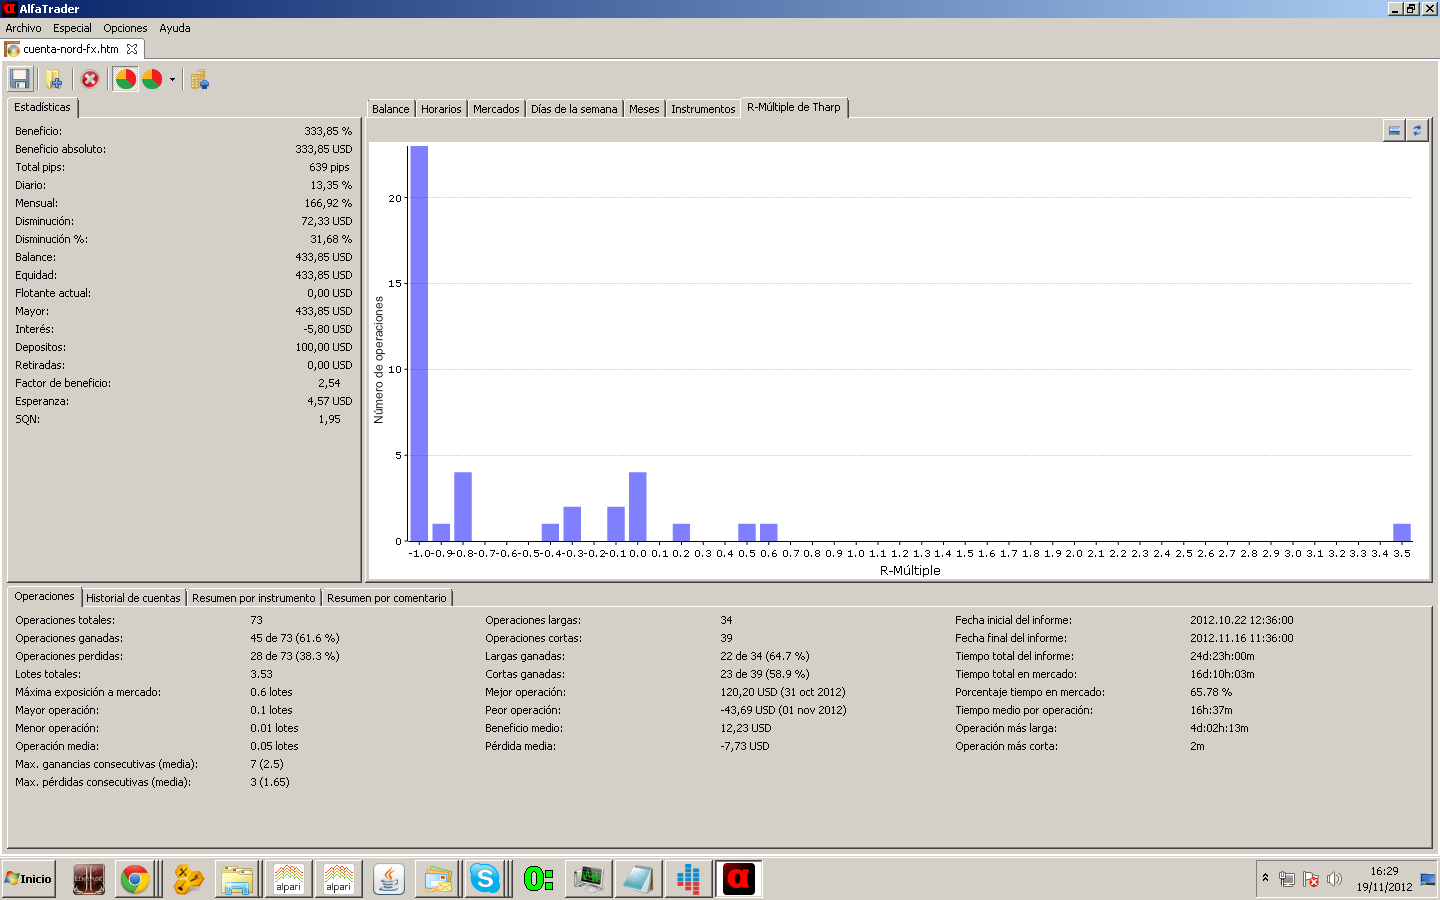Click the second pie chart icon
The height and width of the screenshot is (900, 1440).
(x=152, y=79)
